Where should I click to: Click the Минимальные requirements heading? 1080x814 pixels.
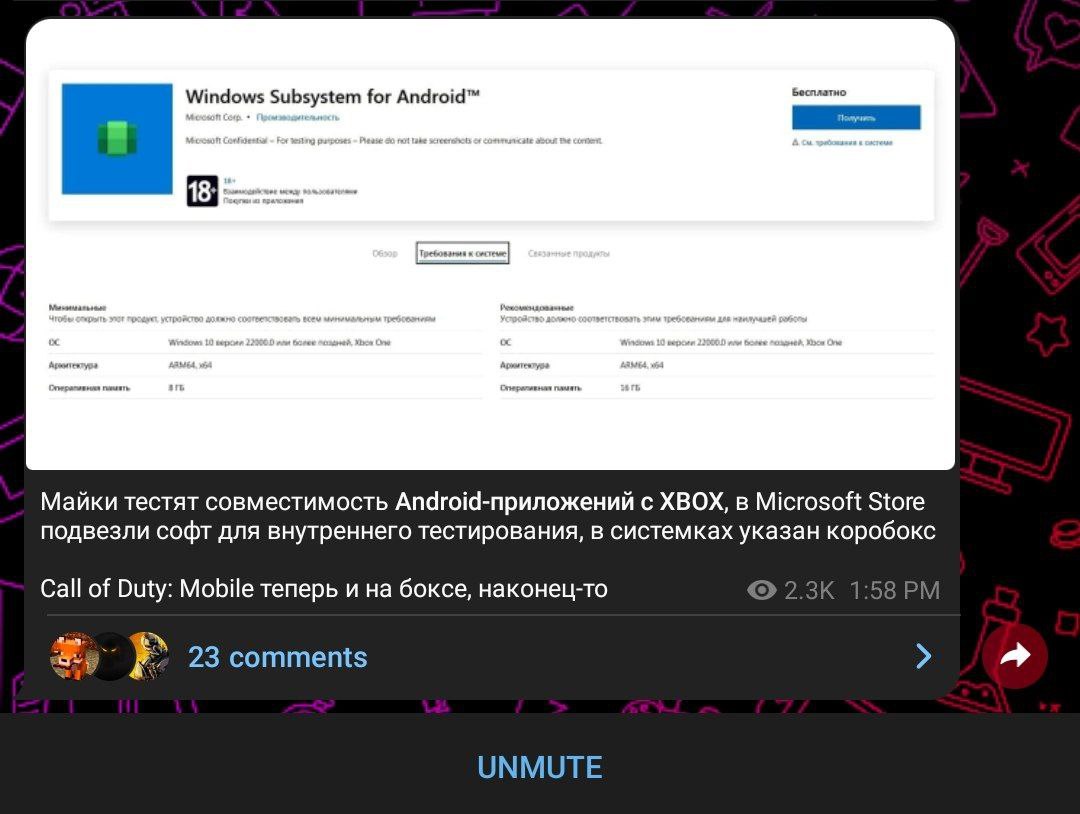point(77,307)
